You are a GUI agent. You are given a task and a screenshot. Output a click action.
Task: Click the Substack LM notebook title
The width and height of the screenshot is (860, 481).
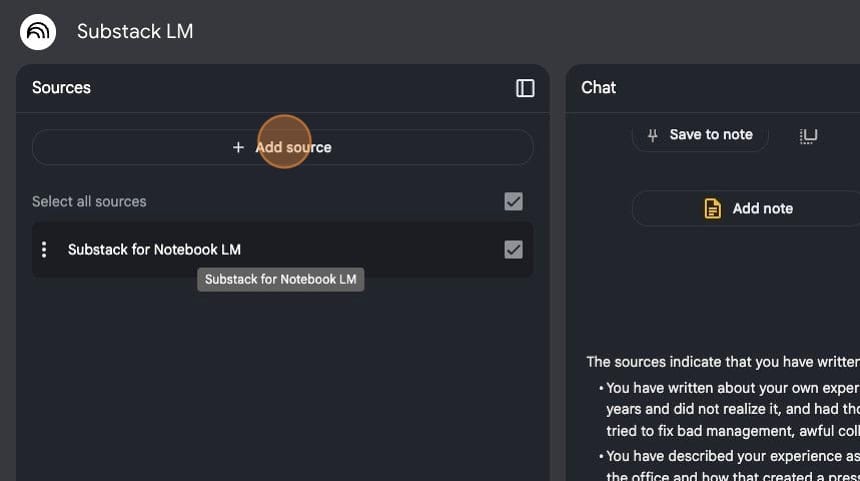coord(135,31)
